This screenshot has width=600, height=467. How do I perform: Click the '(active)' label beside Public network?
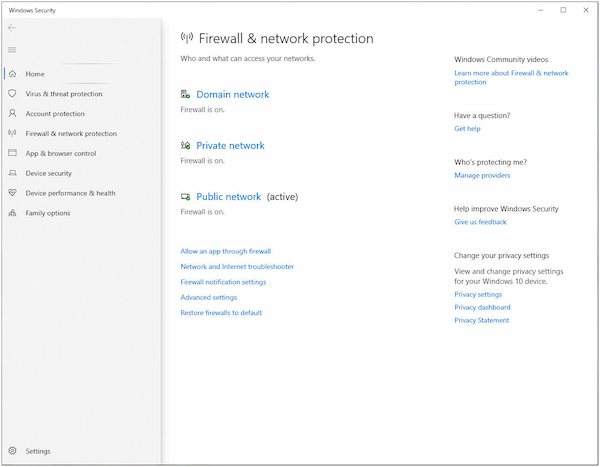tap(282, 197)
